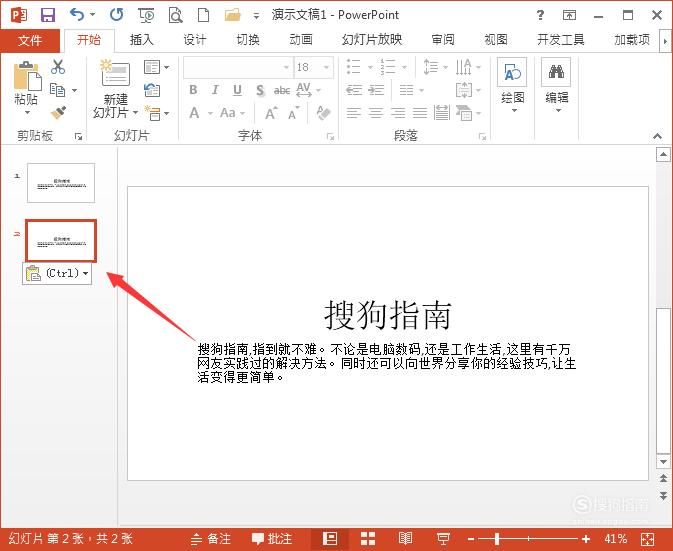Switch to the Transitions tab

point(248,40)
